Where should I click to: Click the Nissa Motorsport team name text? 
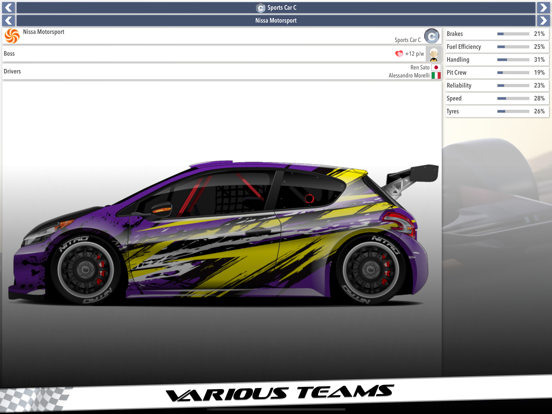pyautogui.click(x=44, y=32)
